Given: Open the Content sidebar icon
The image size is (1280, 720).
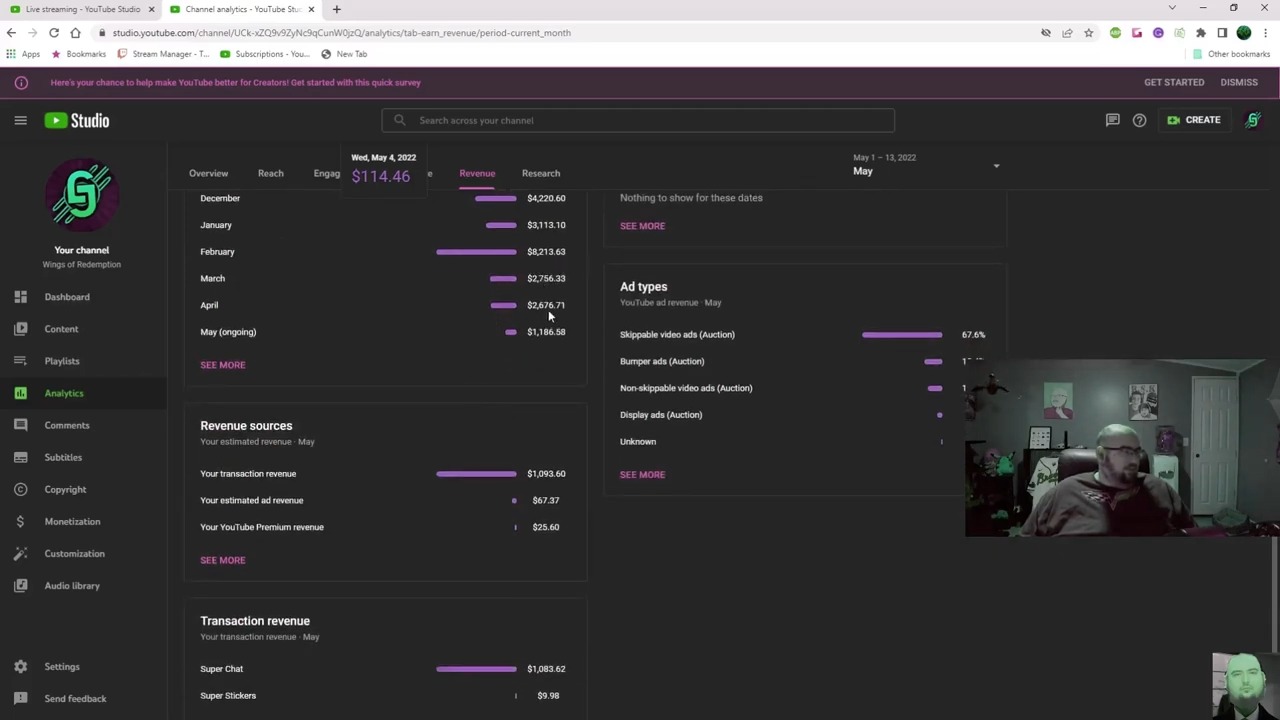Looking at the screenshot, I should 20,329.
